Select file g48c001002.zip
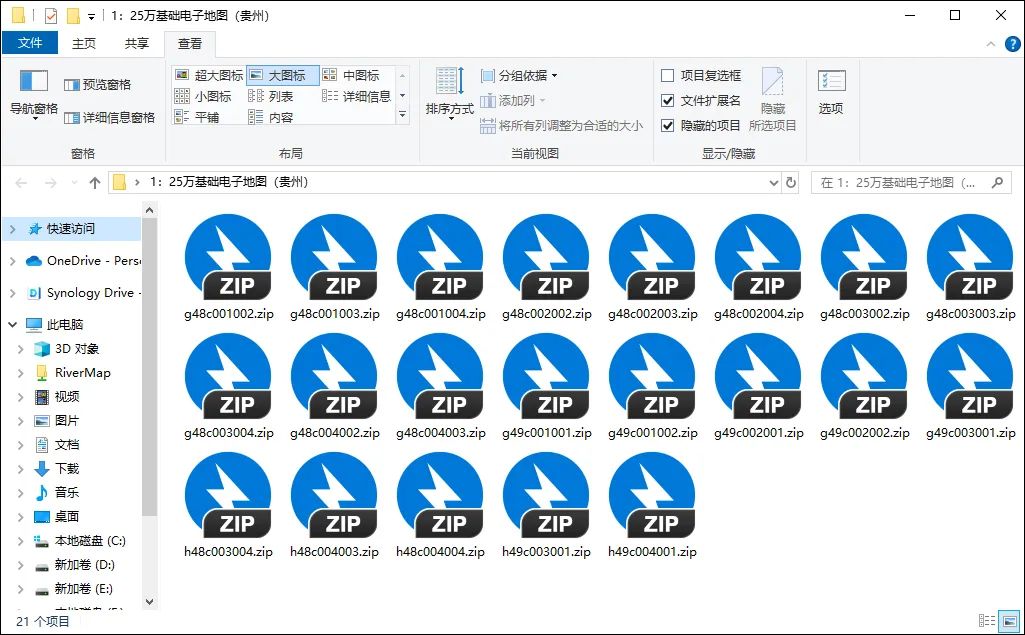The width and height of the screenshot is (1025, 635). tap(229, 268)
